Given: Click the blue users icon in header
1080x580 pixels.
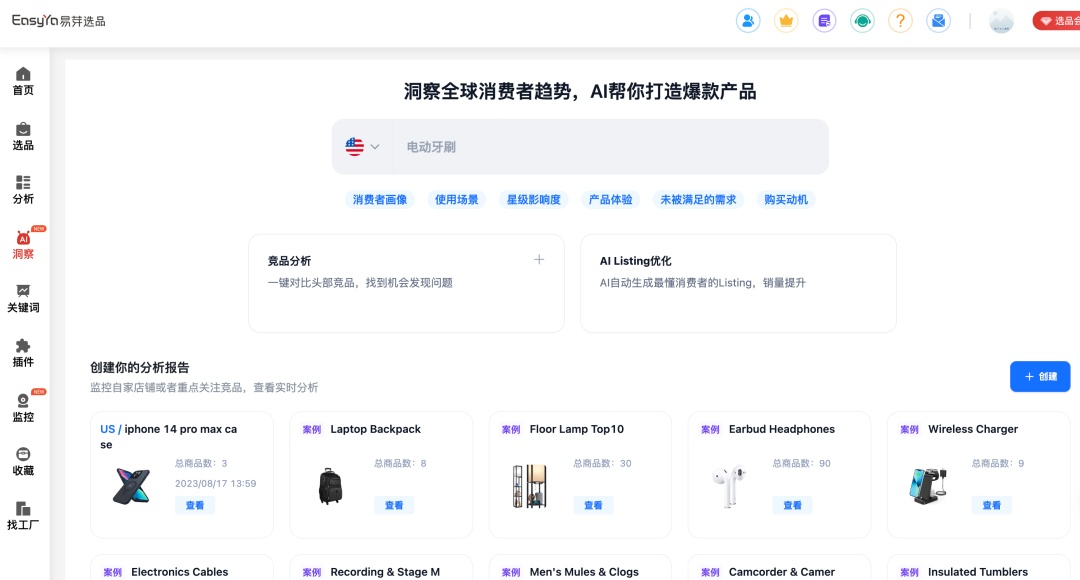Looking at the screenshot, I should 748,20.
